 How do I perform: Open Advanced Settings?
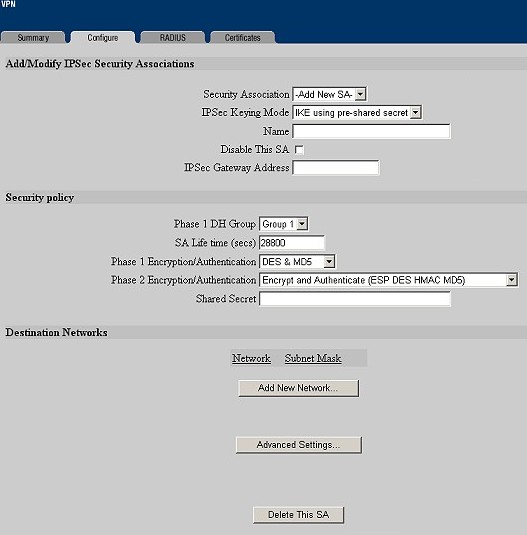298,445
